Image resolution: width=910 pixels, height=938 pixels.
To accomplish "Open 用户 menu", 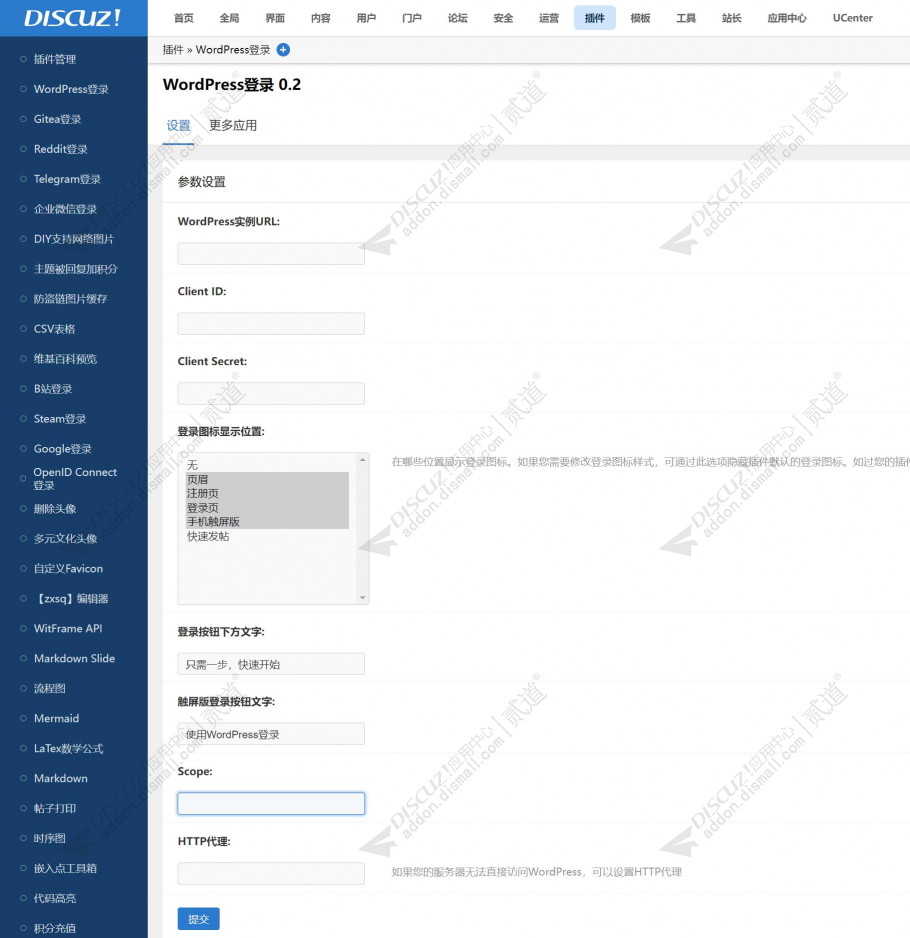I will click(366, 18).
